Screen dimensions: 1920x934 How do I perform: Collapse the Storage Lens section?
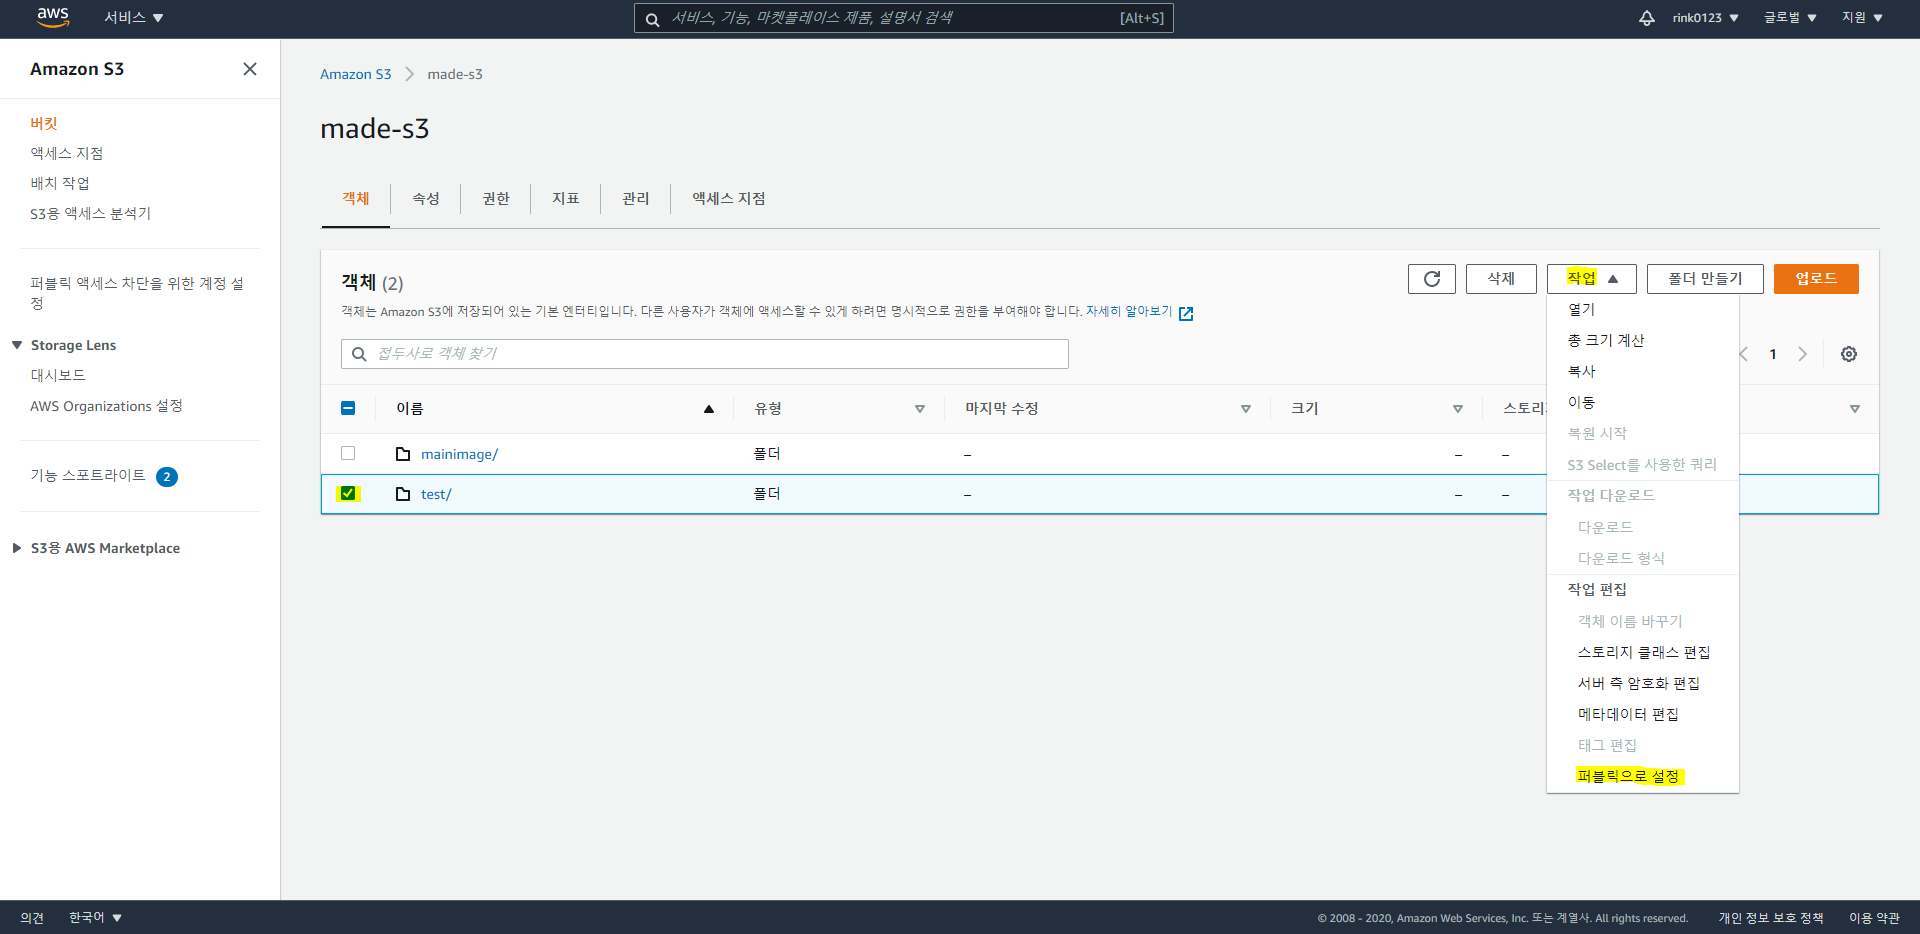pyautogui.click(x=17, y=345)
